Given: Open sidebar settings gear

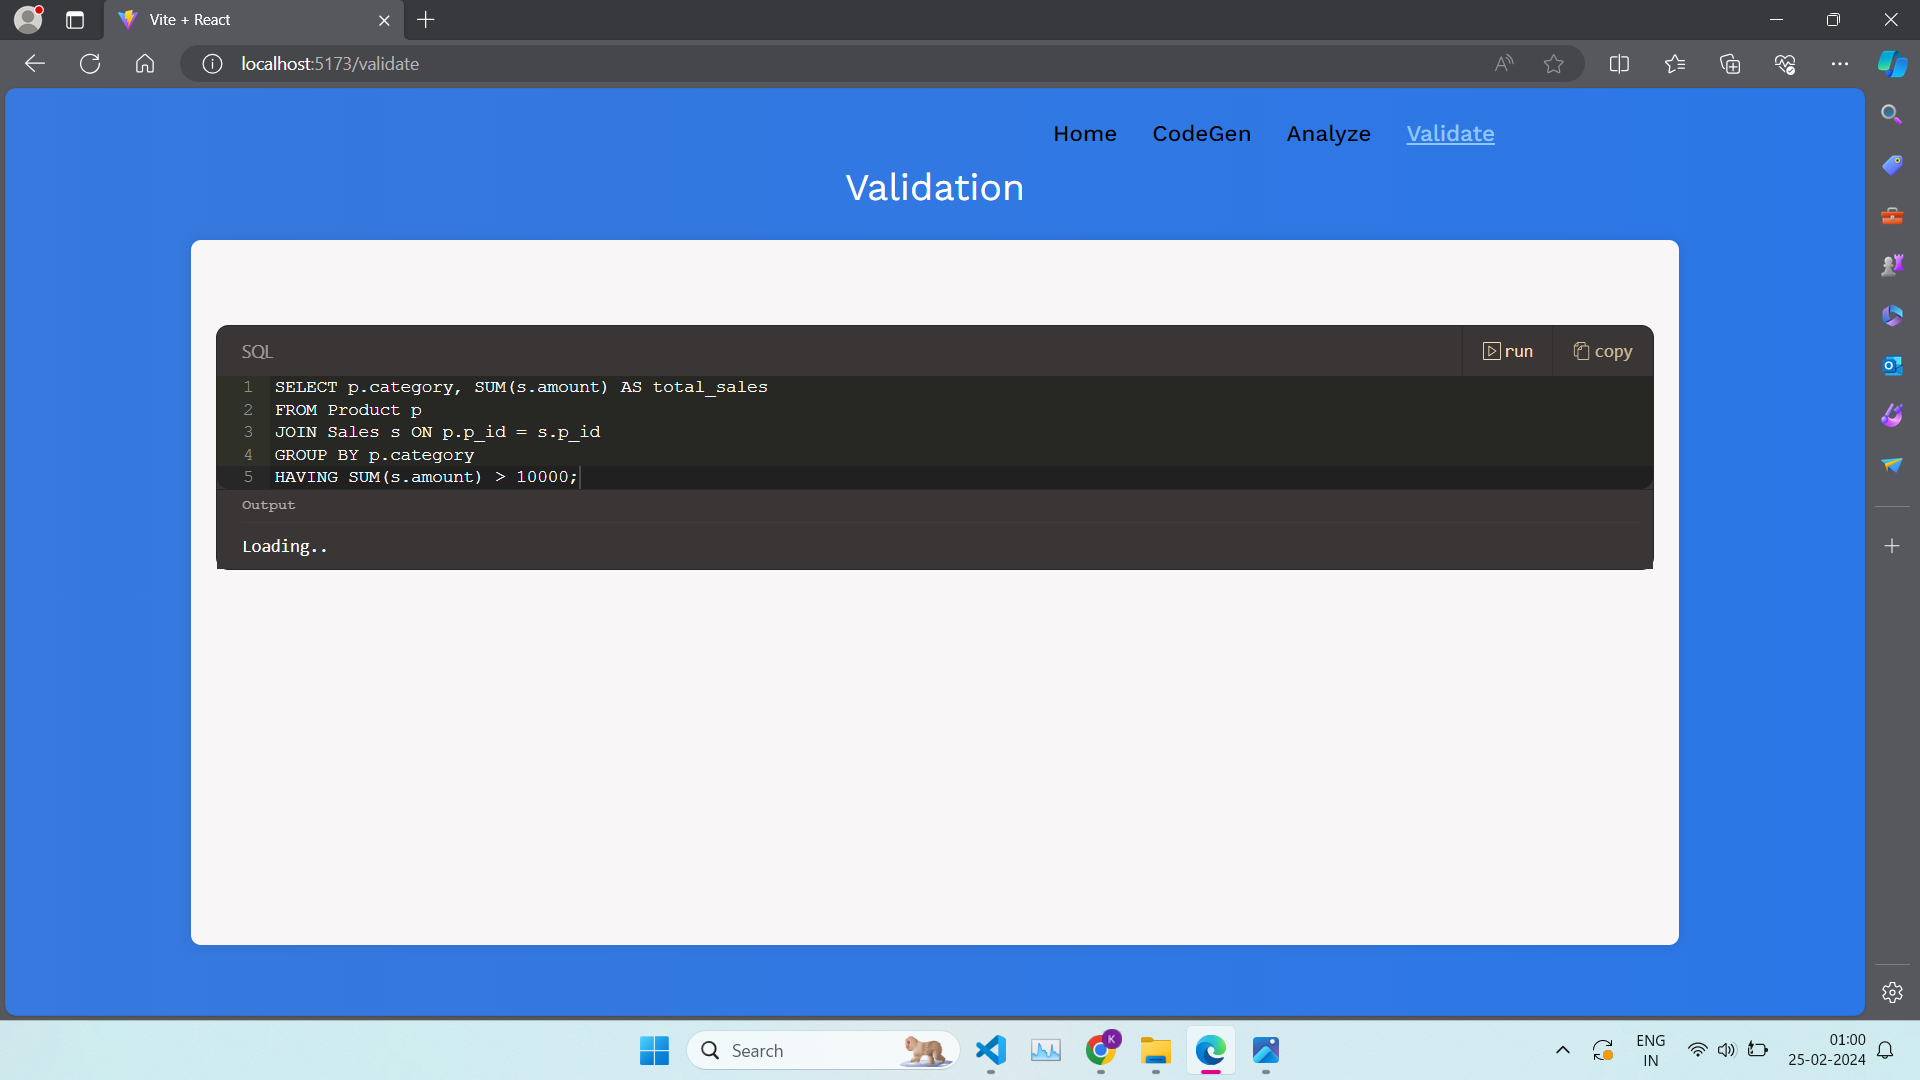Looking at the screenshot, I should [x=1891, y=992].
